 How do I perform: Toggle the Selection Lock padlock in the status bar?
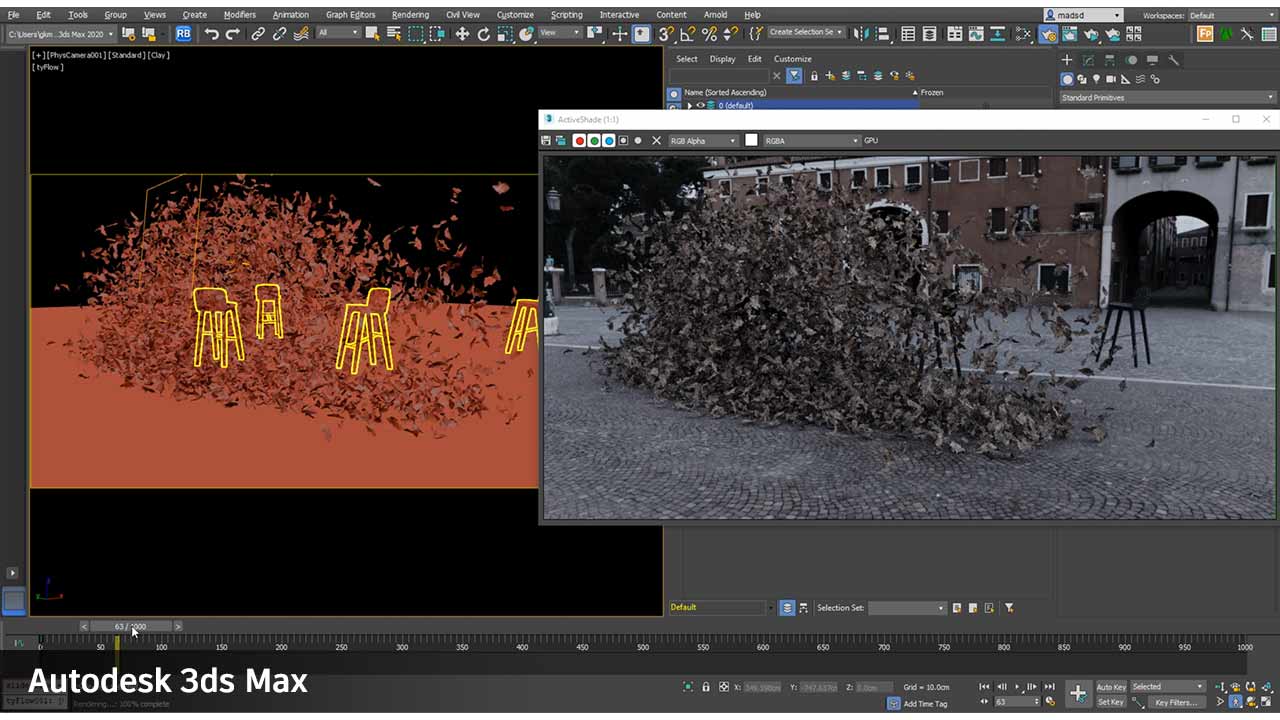click(706, 687)
